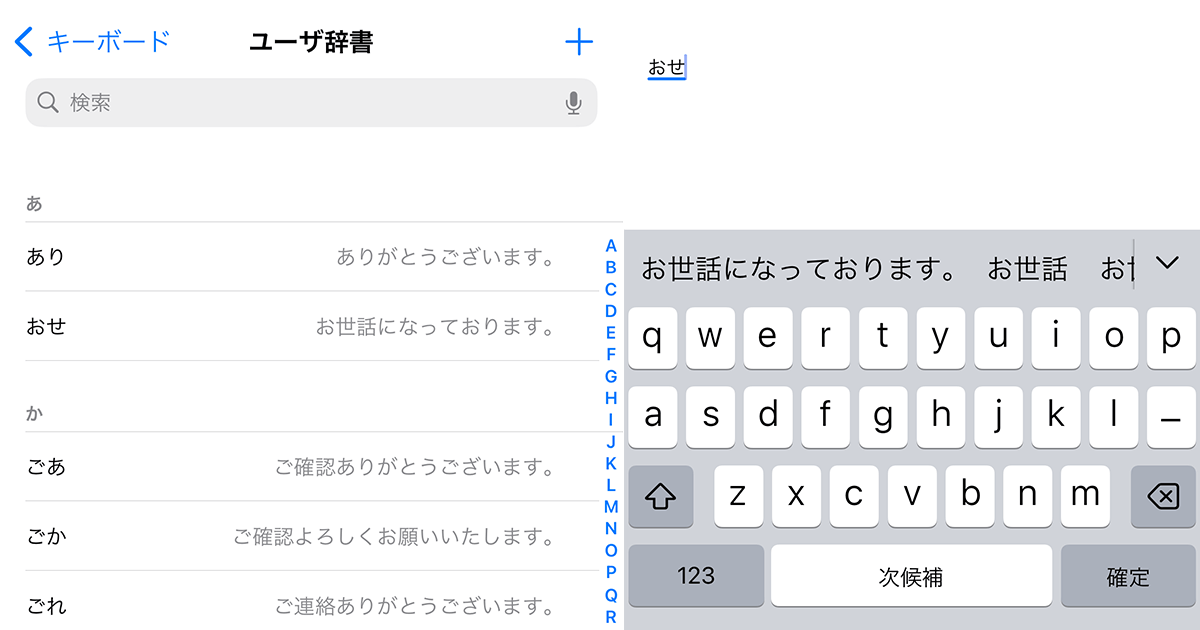Select the ごあ shortcut row
Viewport: 1200px width, 630px height.
click(311, 467)
